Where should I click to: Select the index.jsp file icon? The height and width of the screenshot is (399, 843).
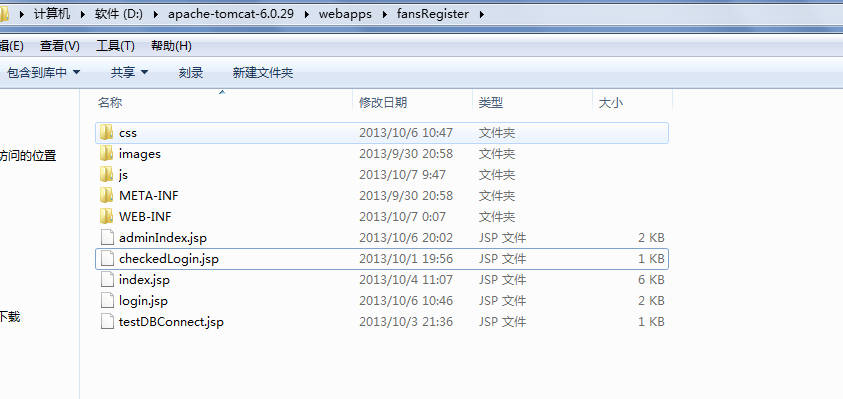tap(108, 280)
